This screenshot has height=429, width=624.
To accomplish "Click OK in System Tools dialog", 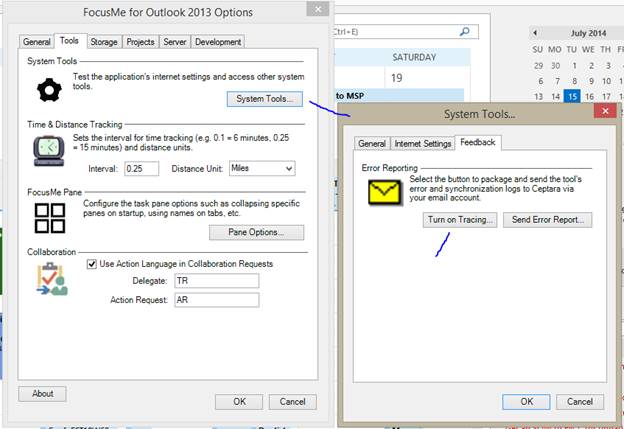I will 526,402.
